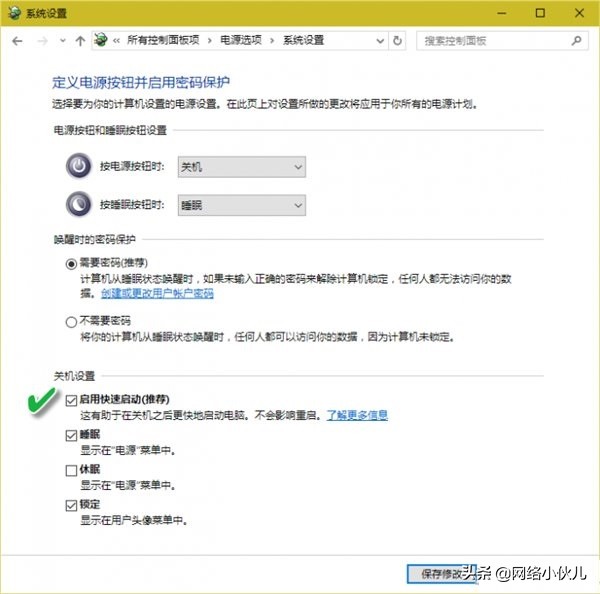600x594 pixels.
Task: Select 所有控制面板项 in the breadcrumb
Action: 163,40
